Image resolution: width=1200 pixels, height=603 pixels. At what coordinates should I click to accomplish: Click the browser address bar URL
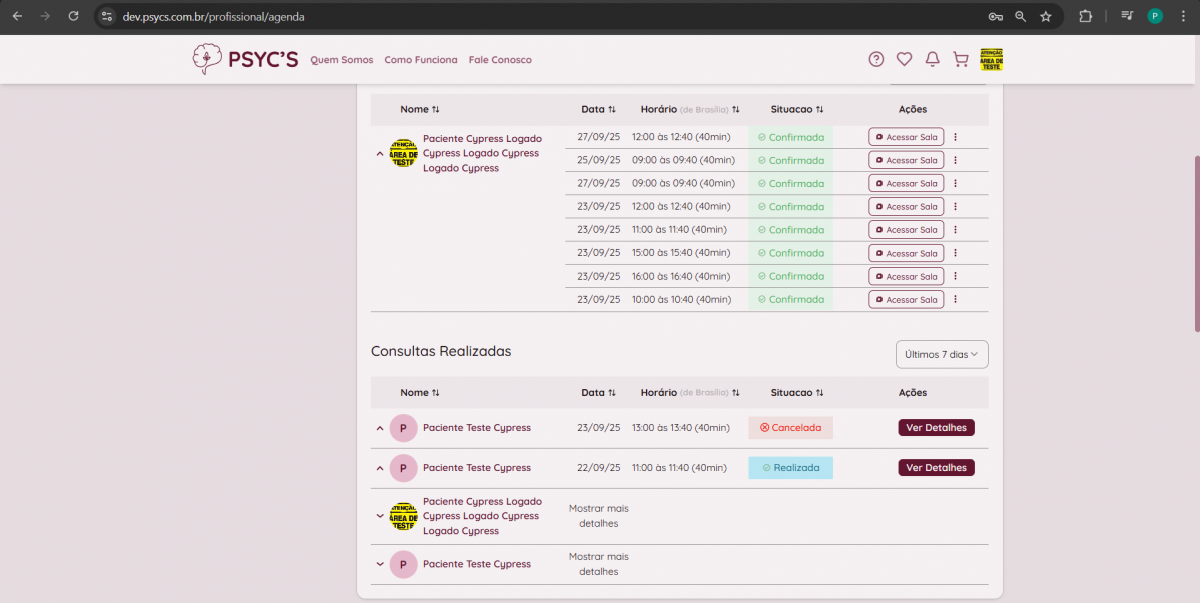214,16
